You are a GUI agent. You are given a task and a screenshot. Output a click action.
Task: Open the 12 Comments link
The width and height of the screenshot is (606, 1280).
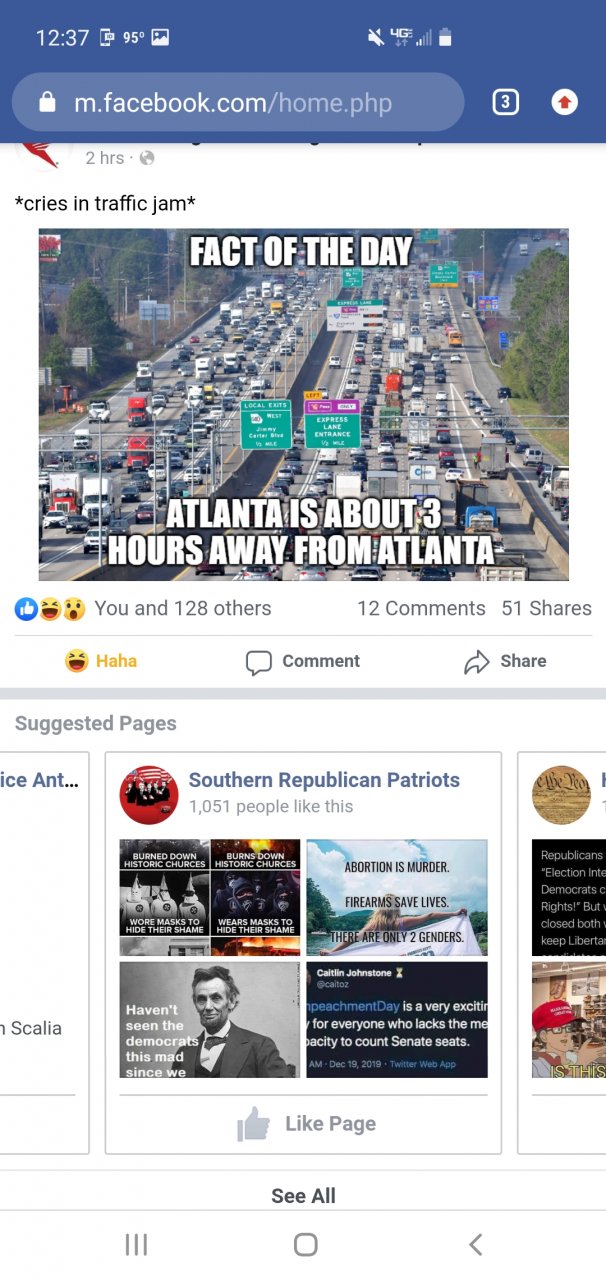pos(421,608)
